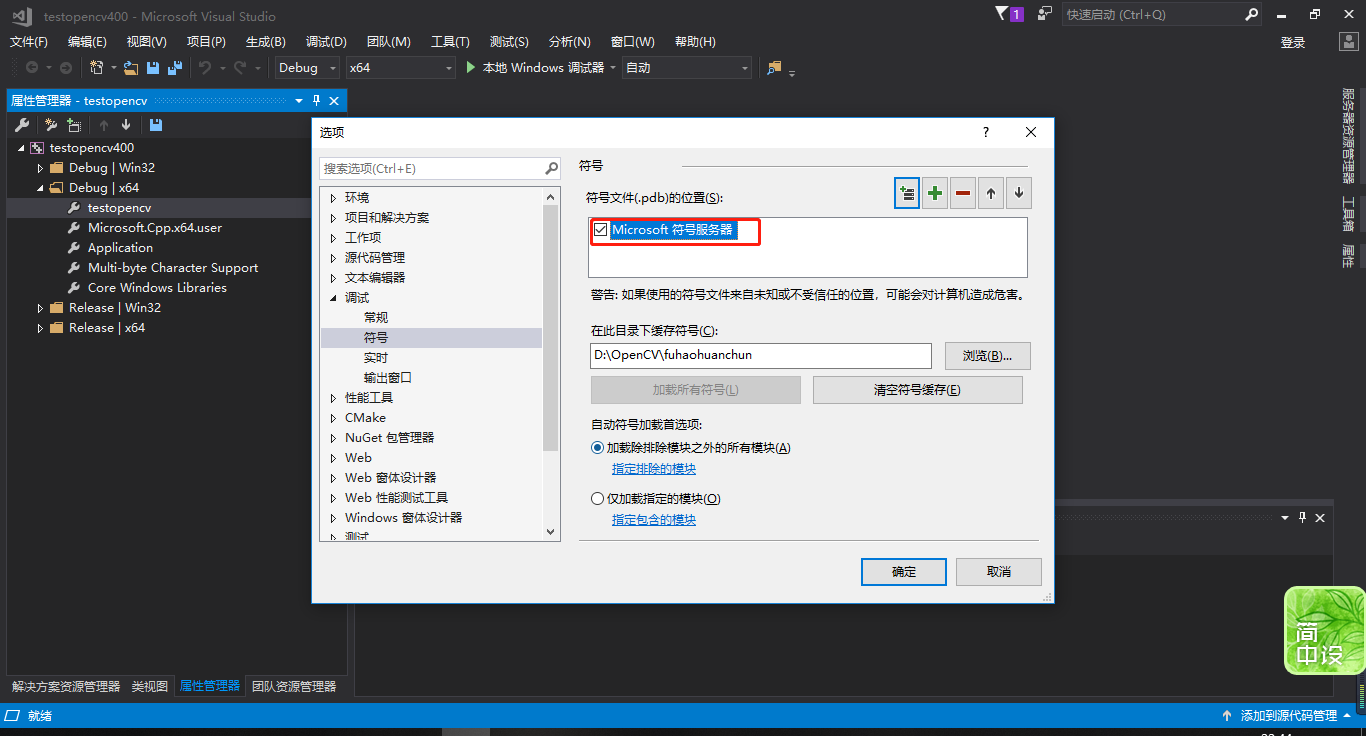Viewport: 1366px width, 736px height.
Task: Add a new symbol server location
Action: (x=906, y=192)
